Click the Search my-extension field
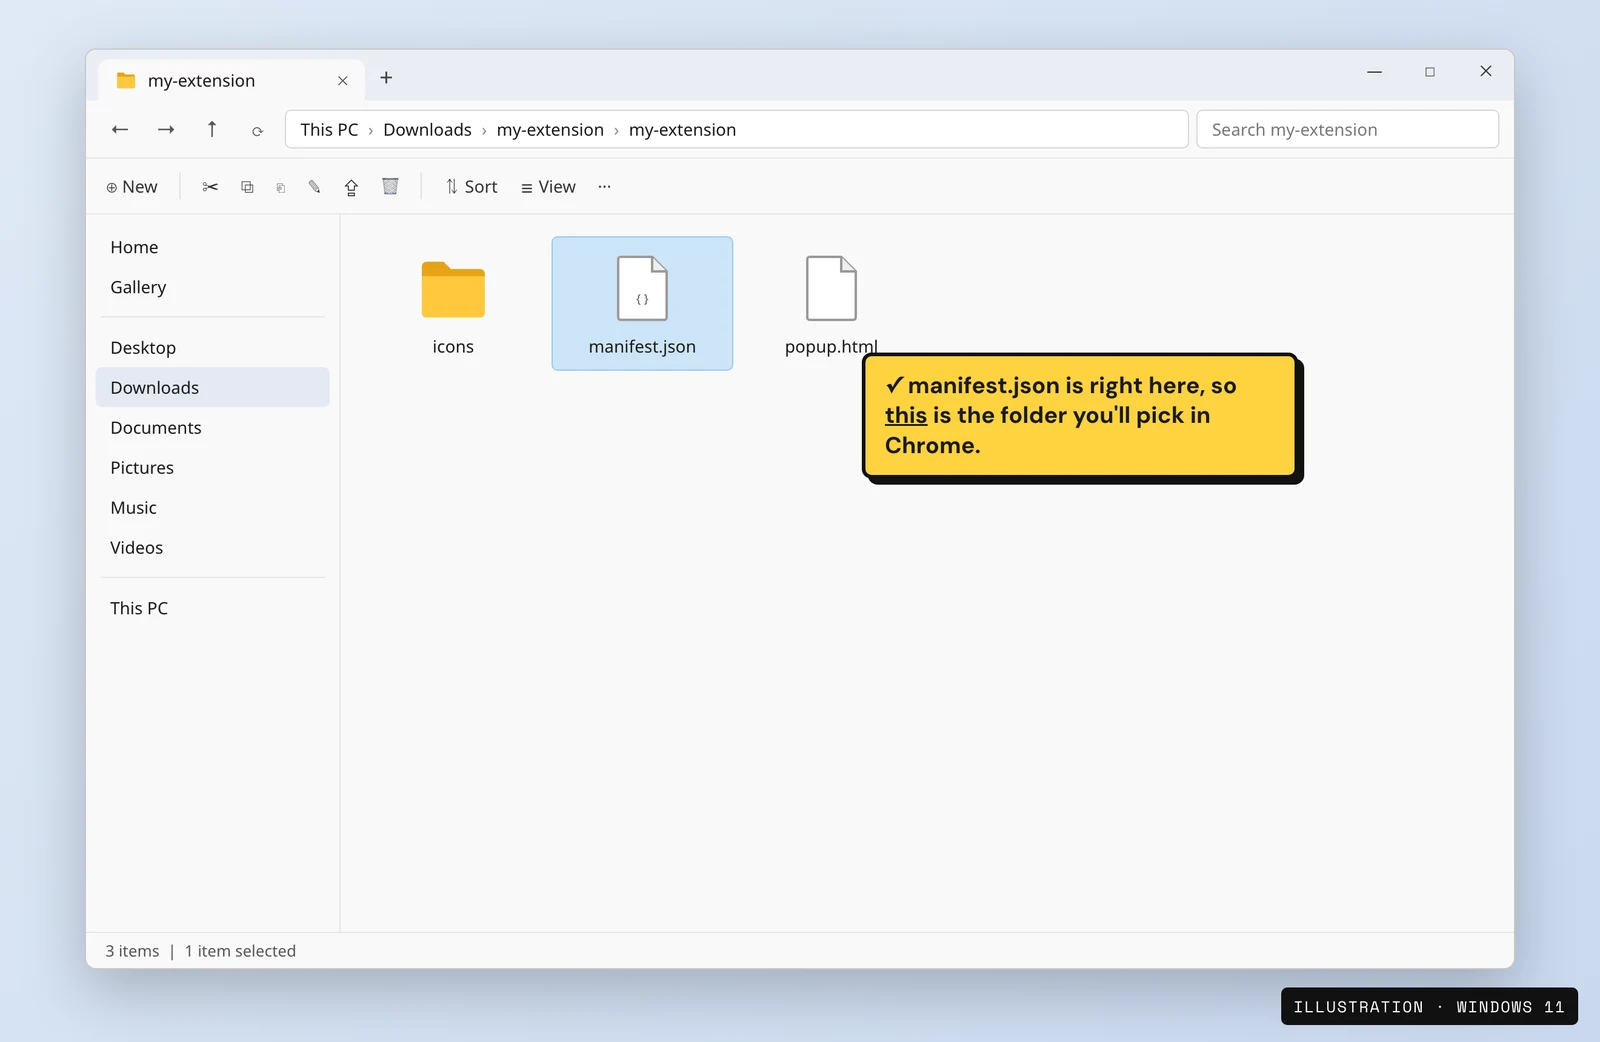Viewport: 1600px width, 1042px height. (1347, 130)
